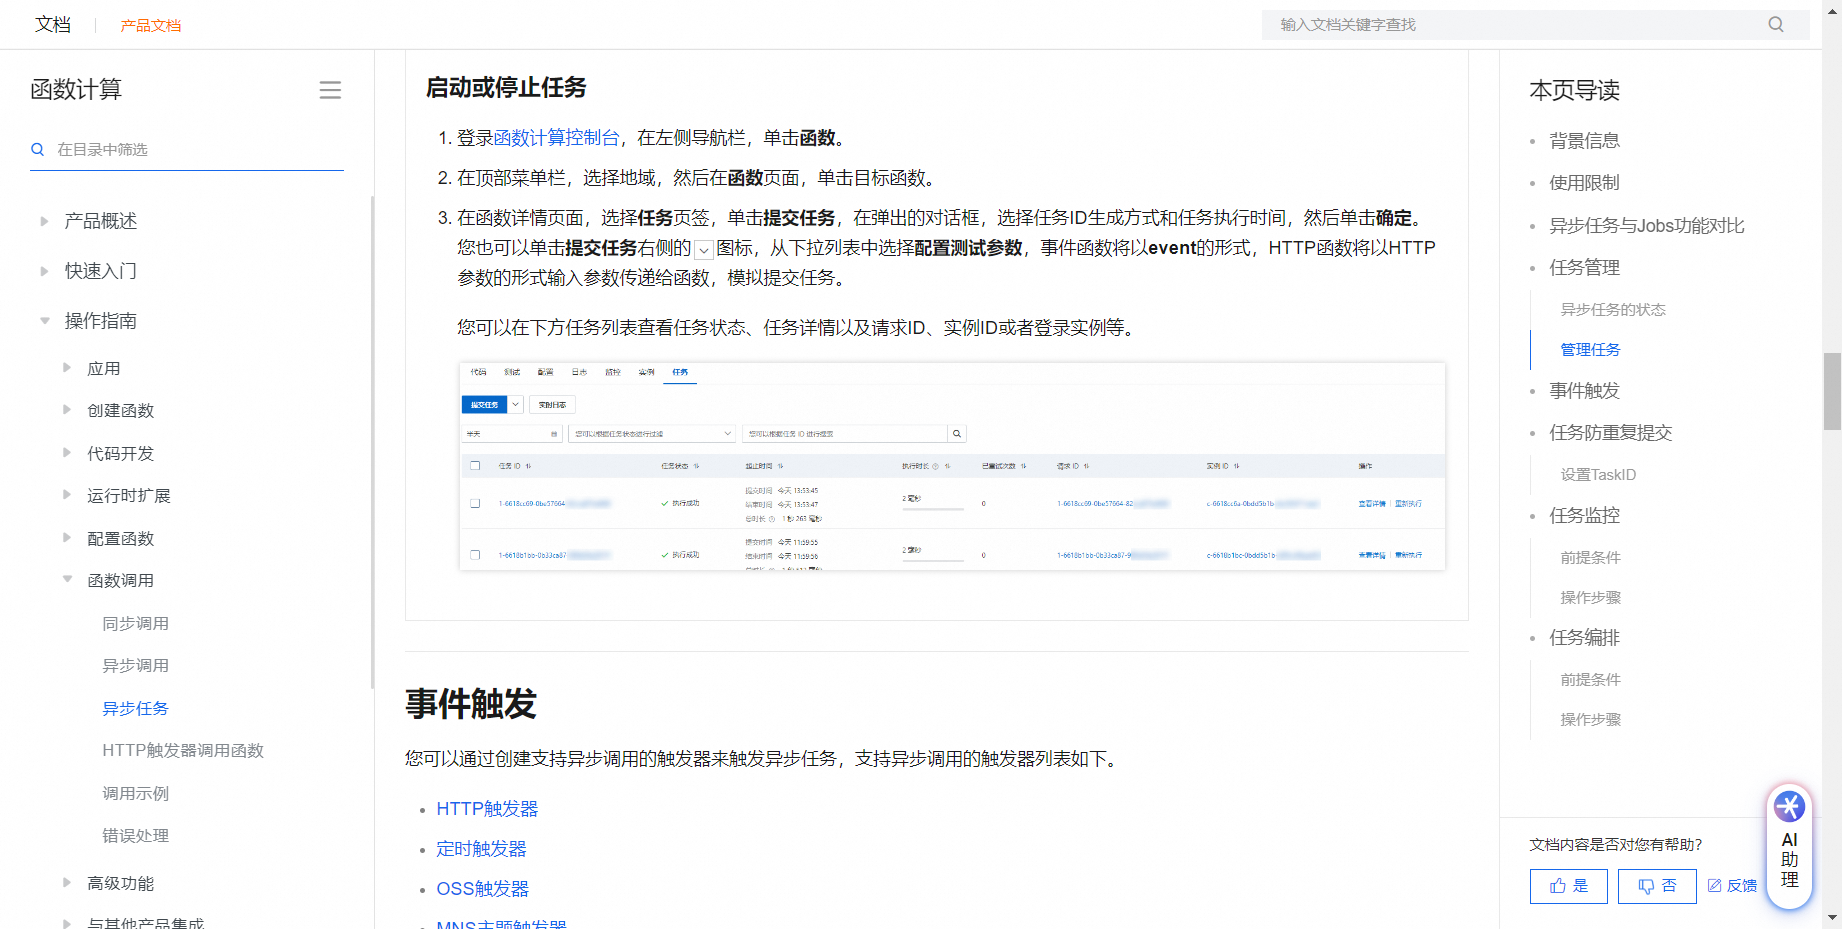Click the thumbs-down 否 button
1842x929 pixels.
point(1656,886)
